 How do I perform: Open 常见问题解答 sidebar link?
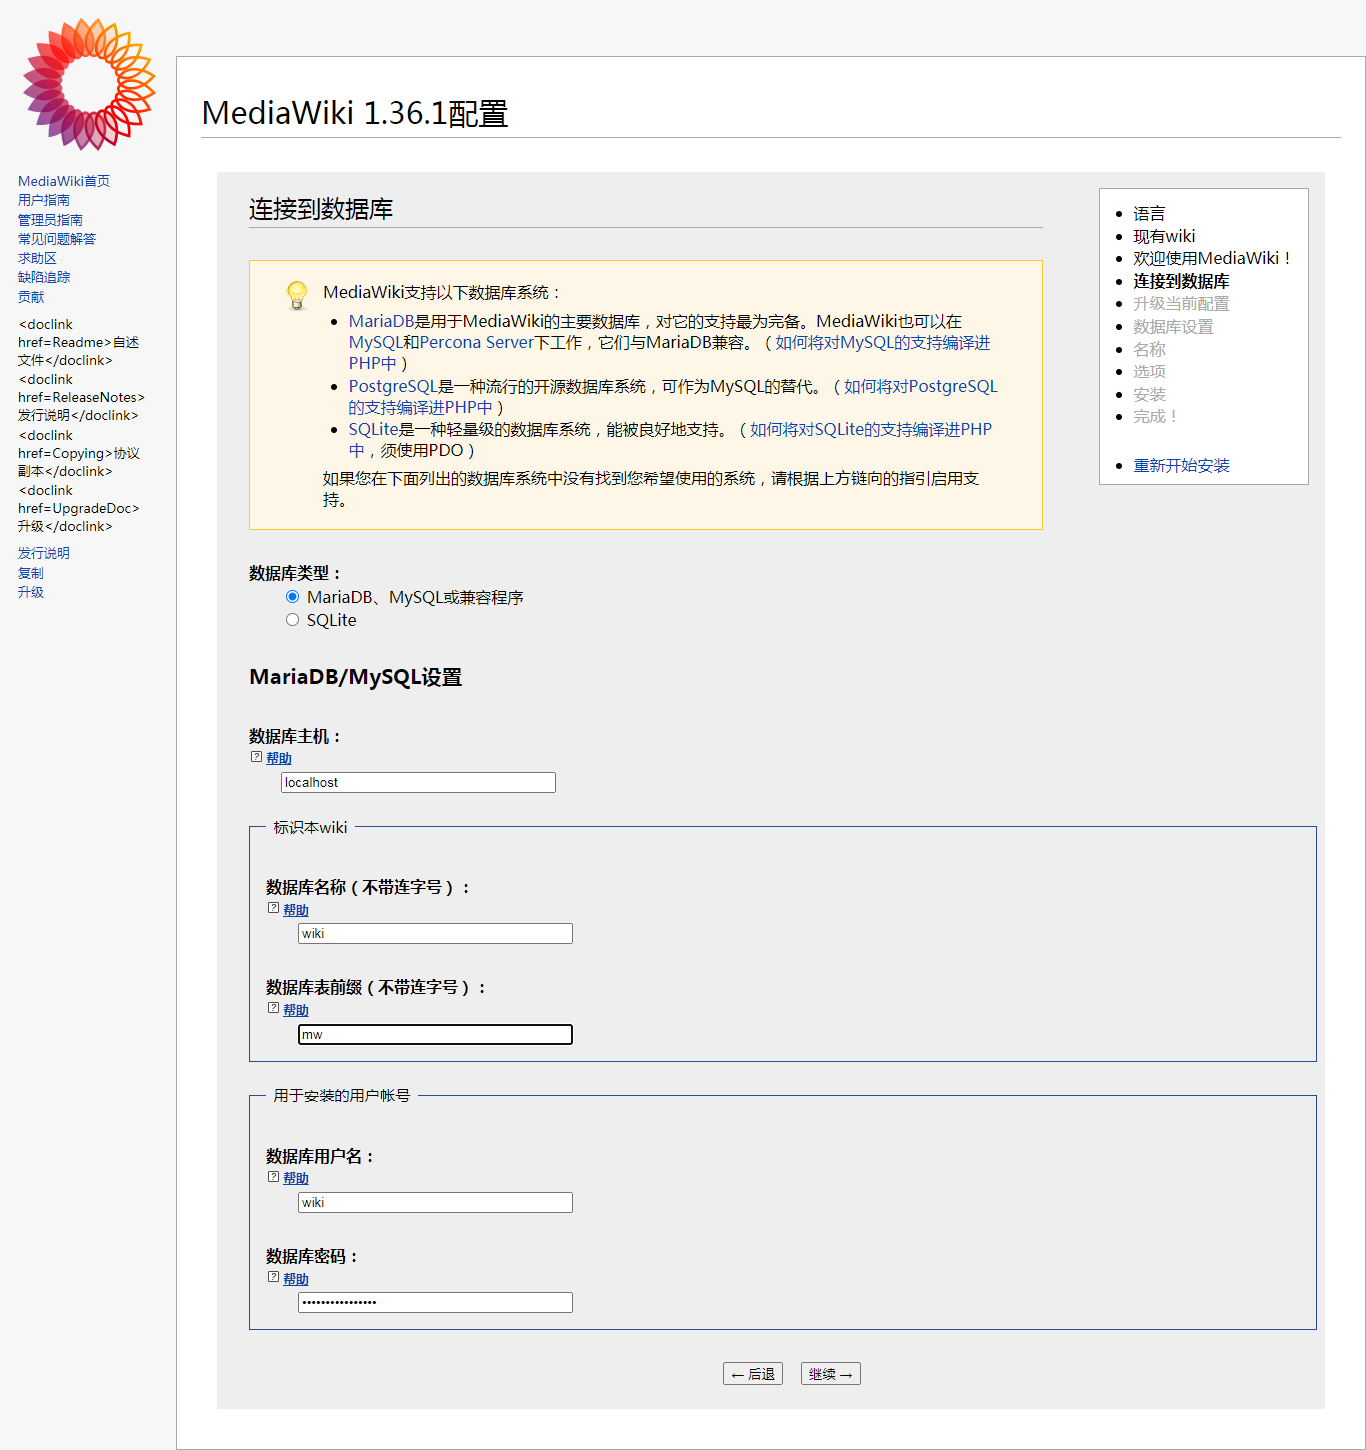57,239
